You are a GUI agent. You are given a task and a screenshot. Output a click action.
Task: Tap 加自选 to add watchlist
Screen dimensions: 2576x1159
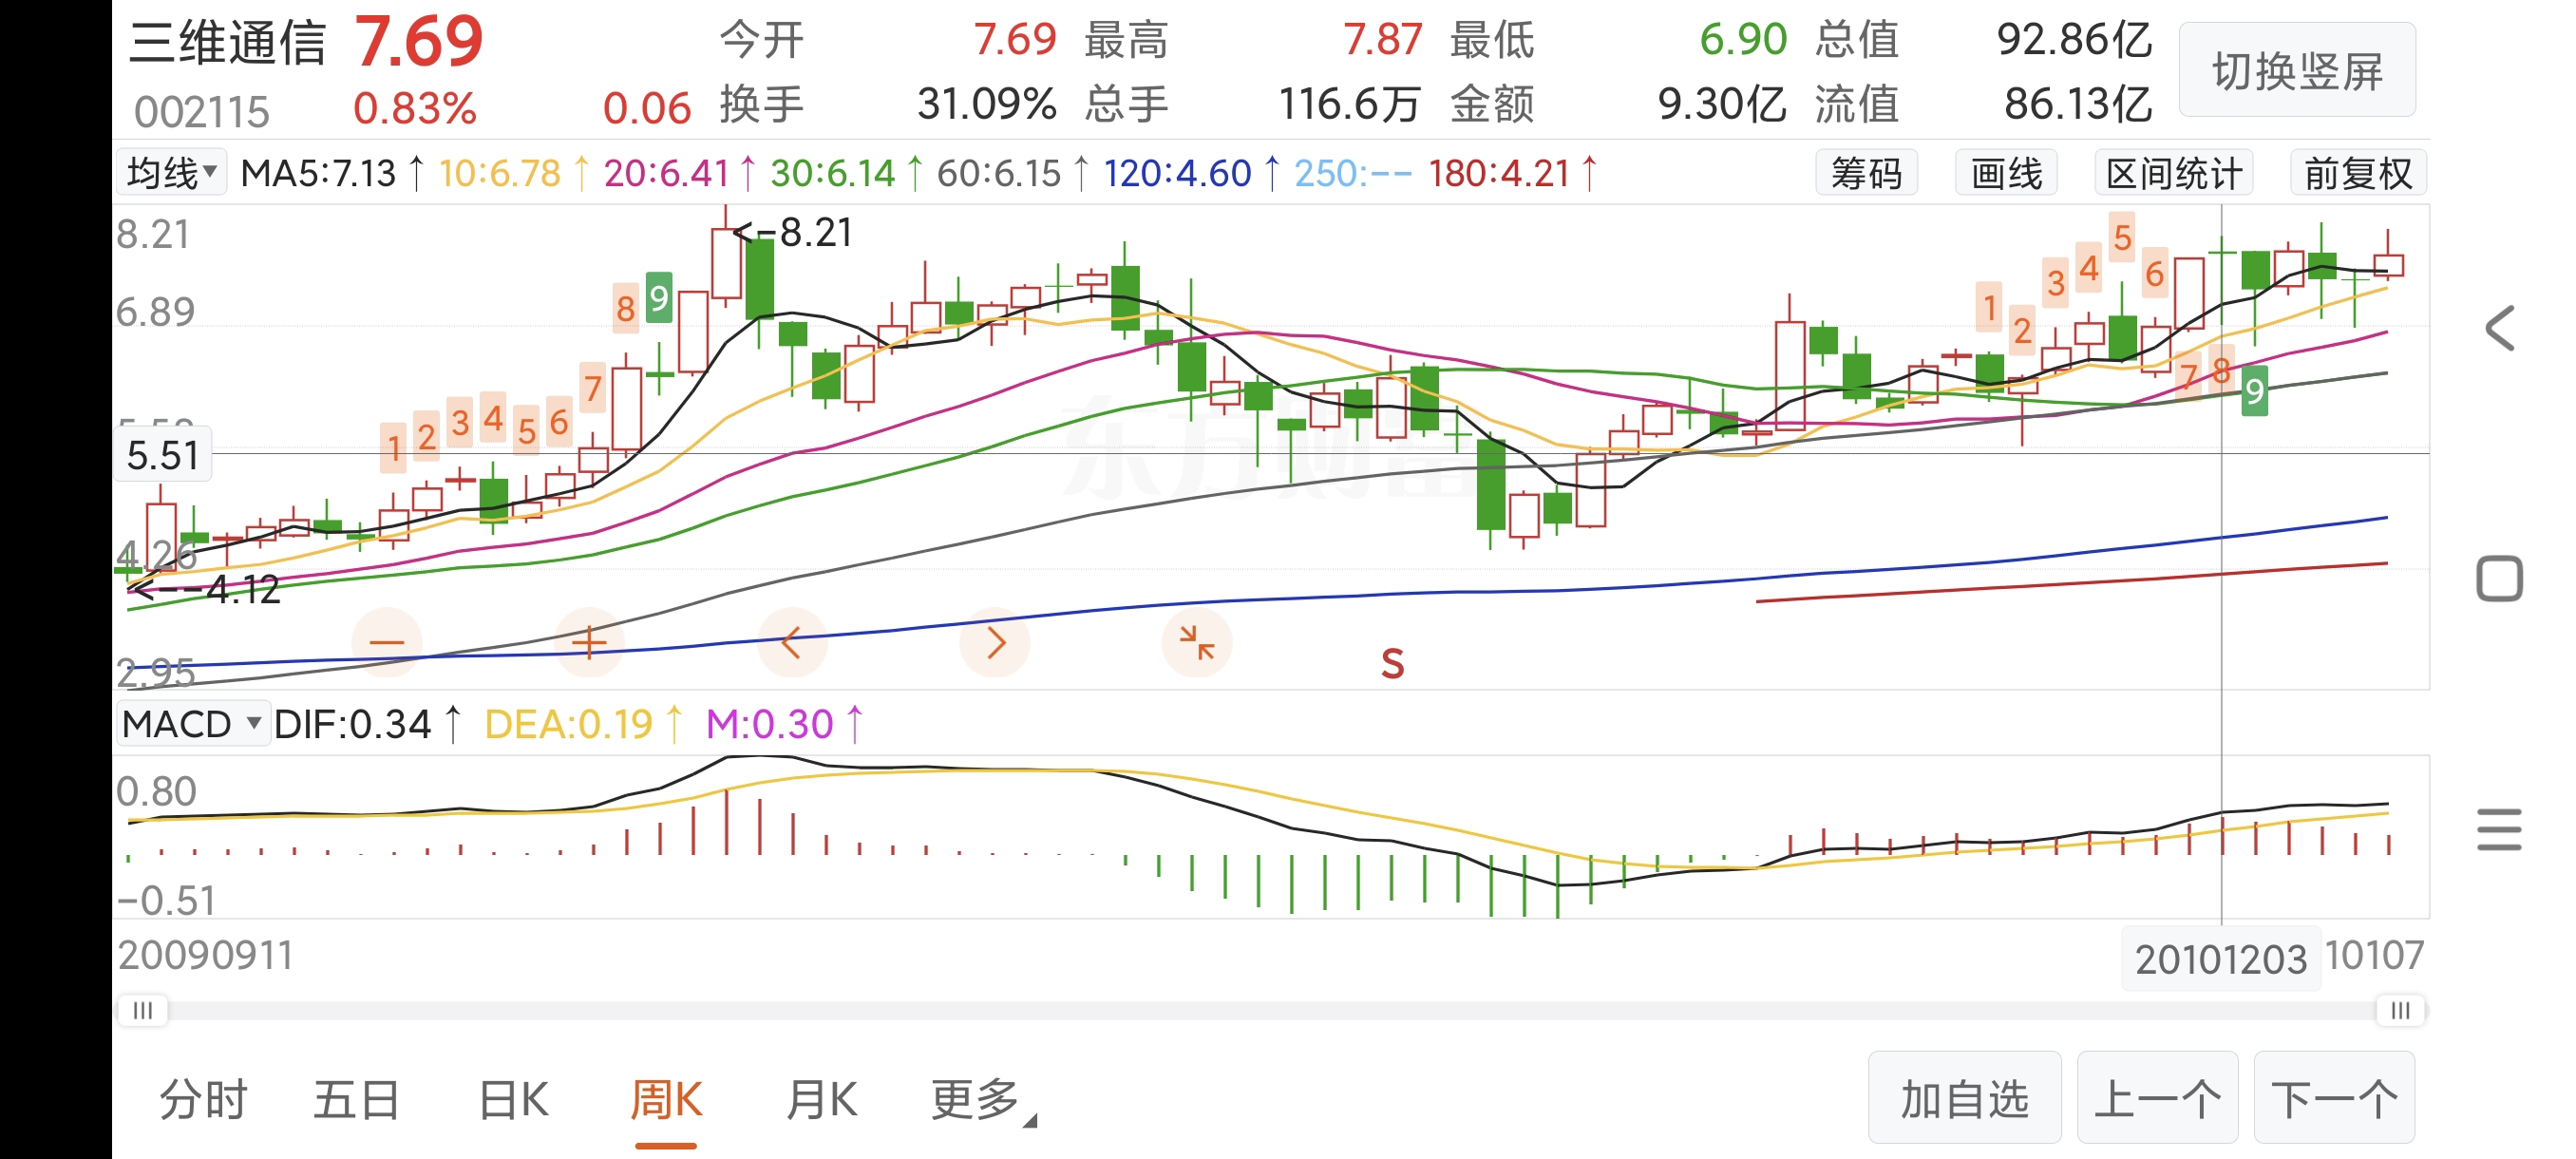coord(1964,1098)
